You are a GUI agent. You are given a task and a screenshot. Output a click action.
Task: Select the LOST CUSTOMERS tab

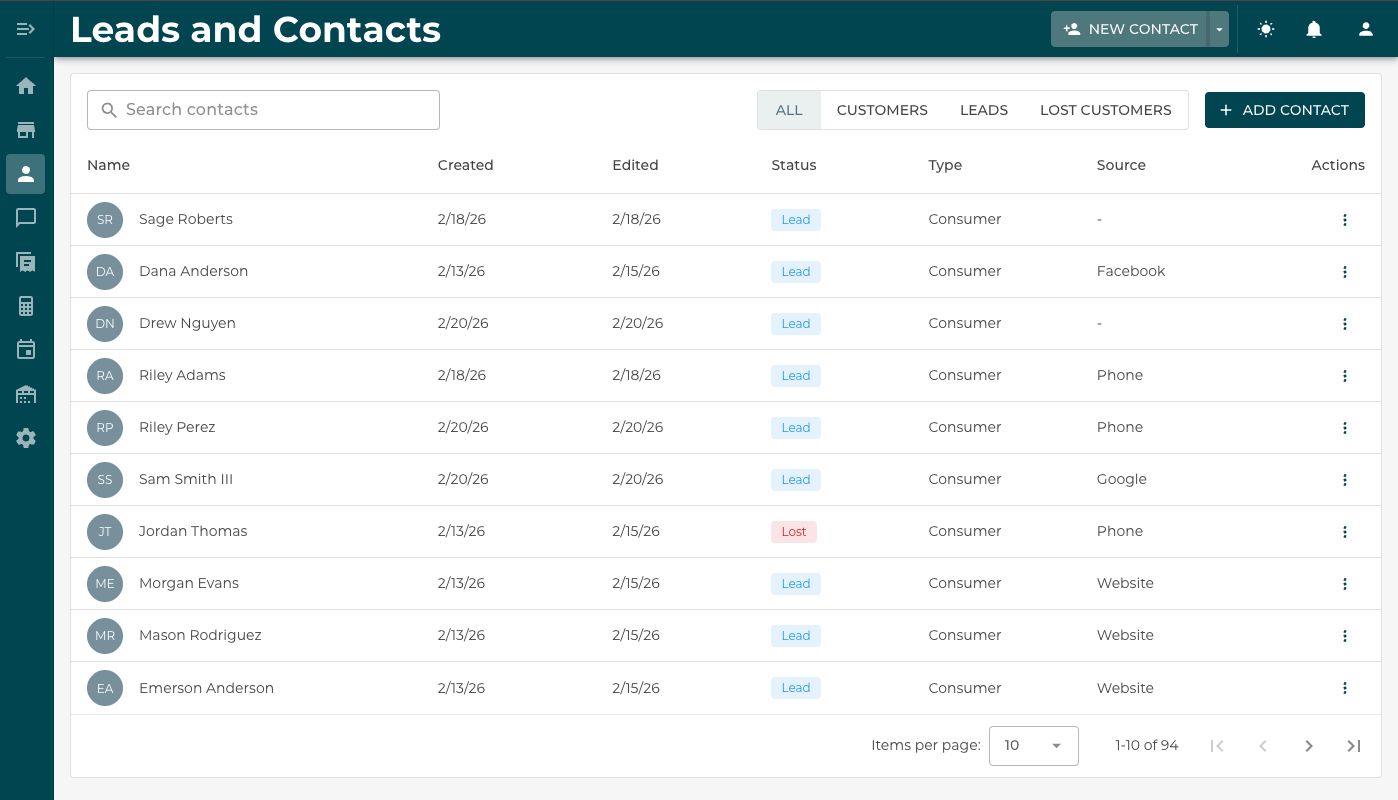(x=1105, y=110)
